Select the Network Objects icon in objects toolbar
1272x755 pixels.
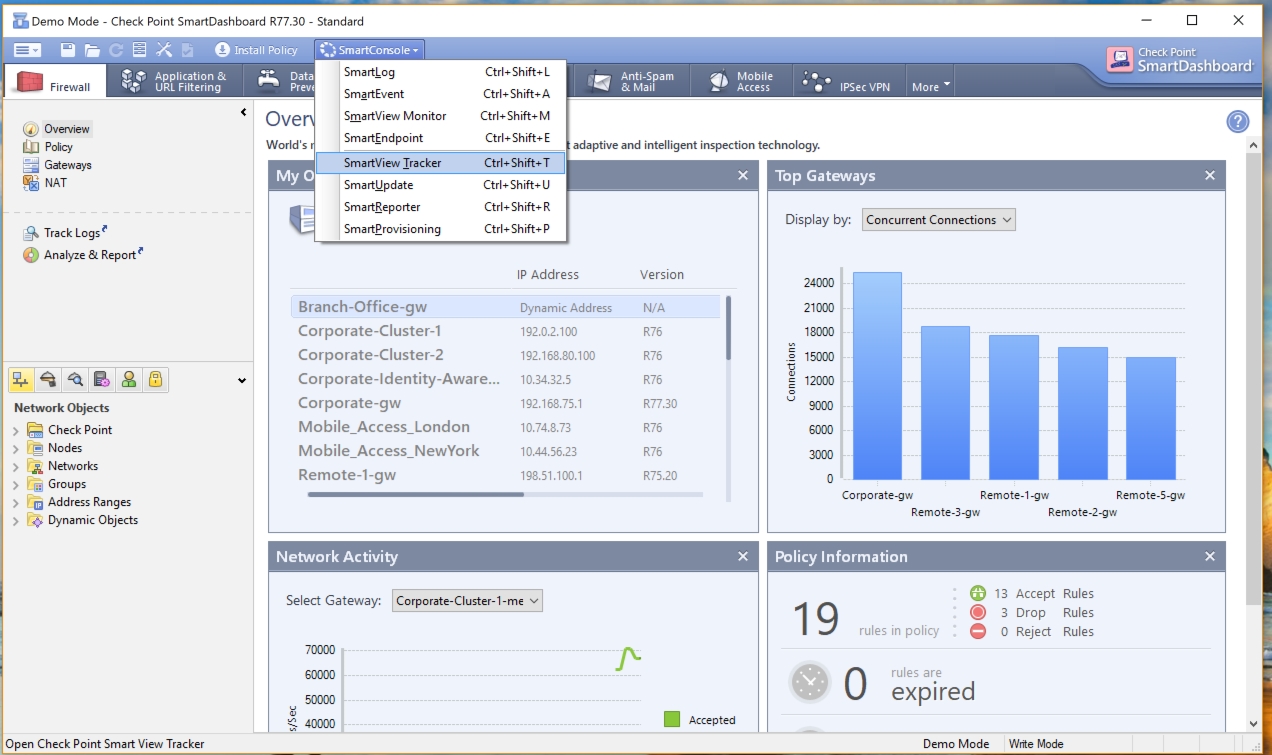[x=20, y=380]
